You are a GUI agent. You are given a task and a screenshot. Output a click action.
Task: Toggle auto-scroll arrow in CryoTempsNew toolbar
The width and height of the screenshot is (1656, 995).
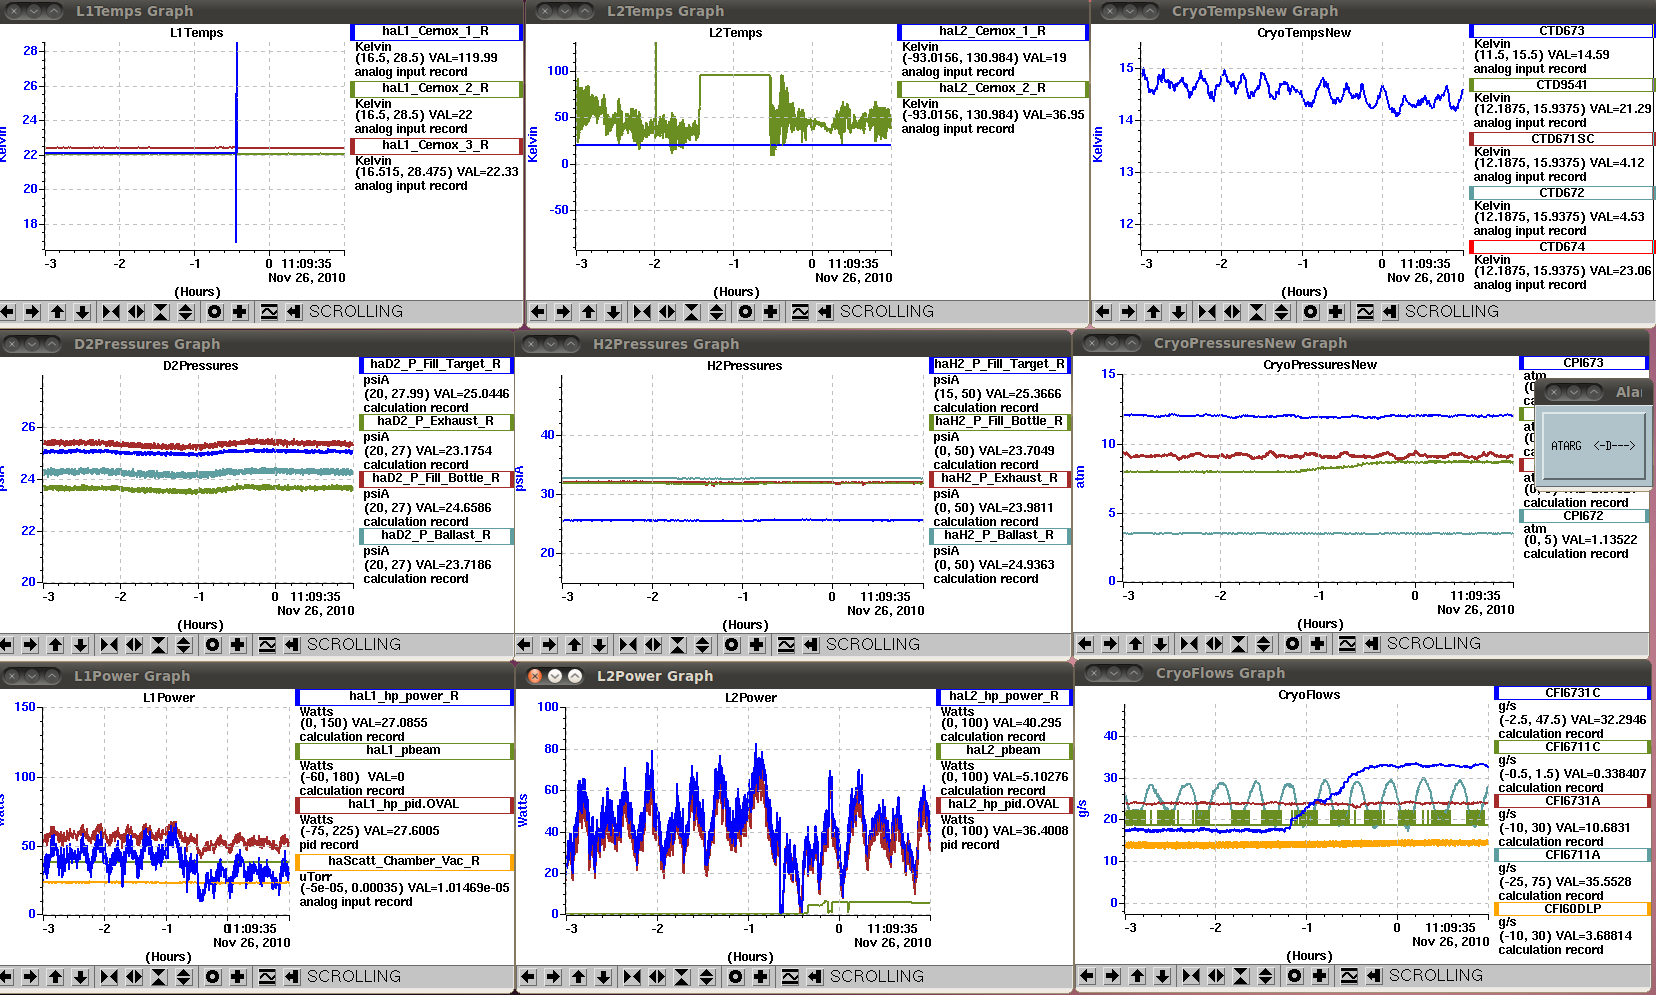coord(1390,312)
